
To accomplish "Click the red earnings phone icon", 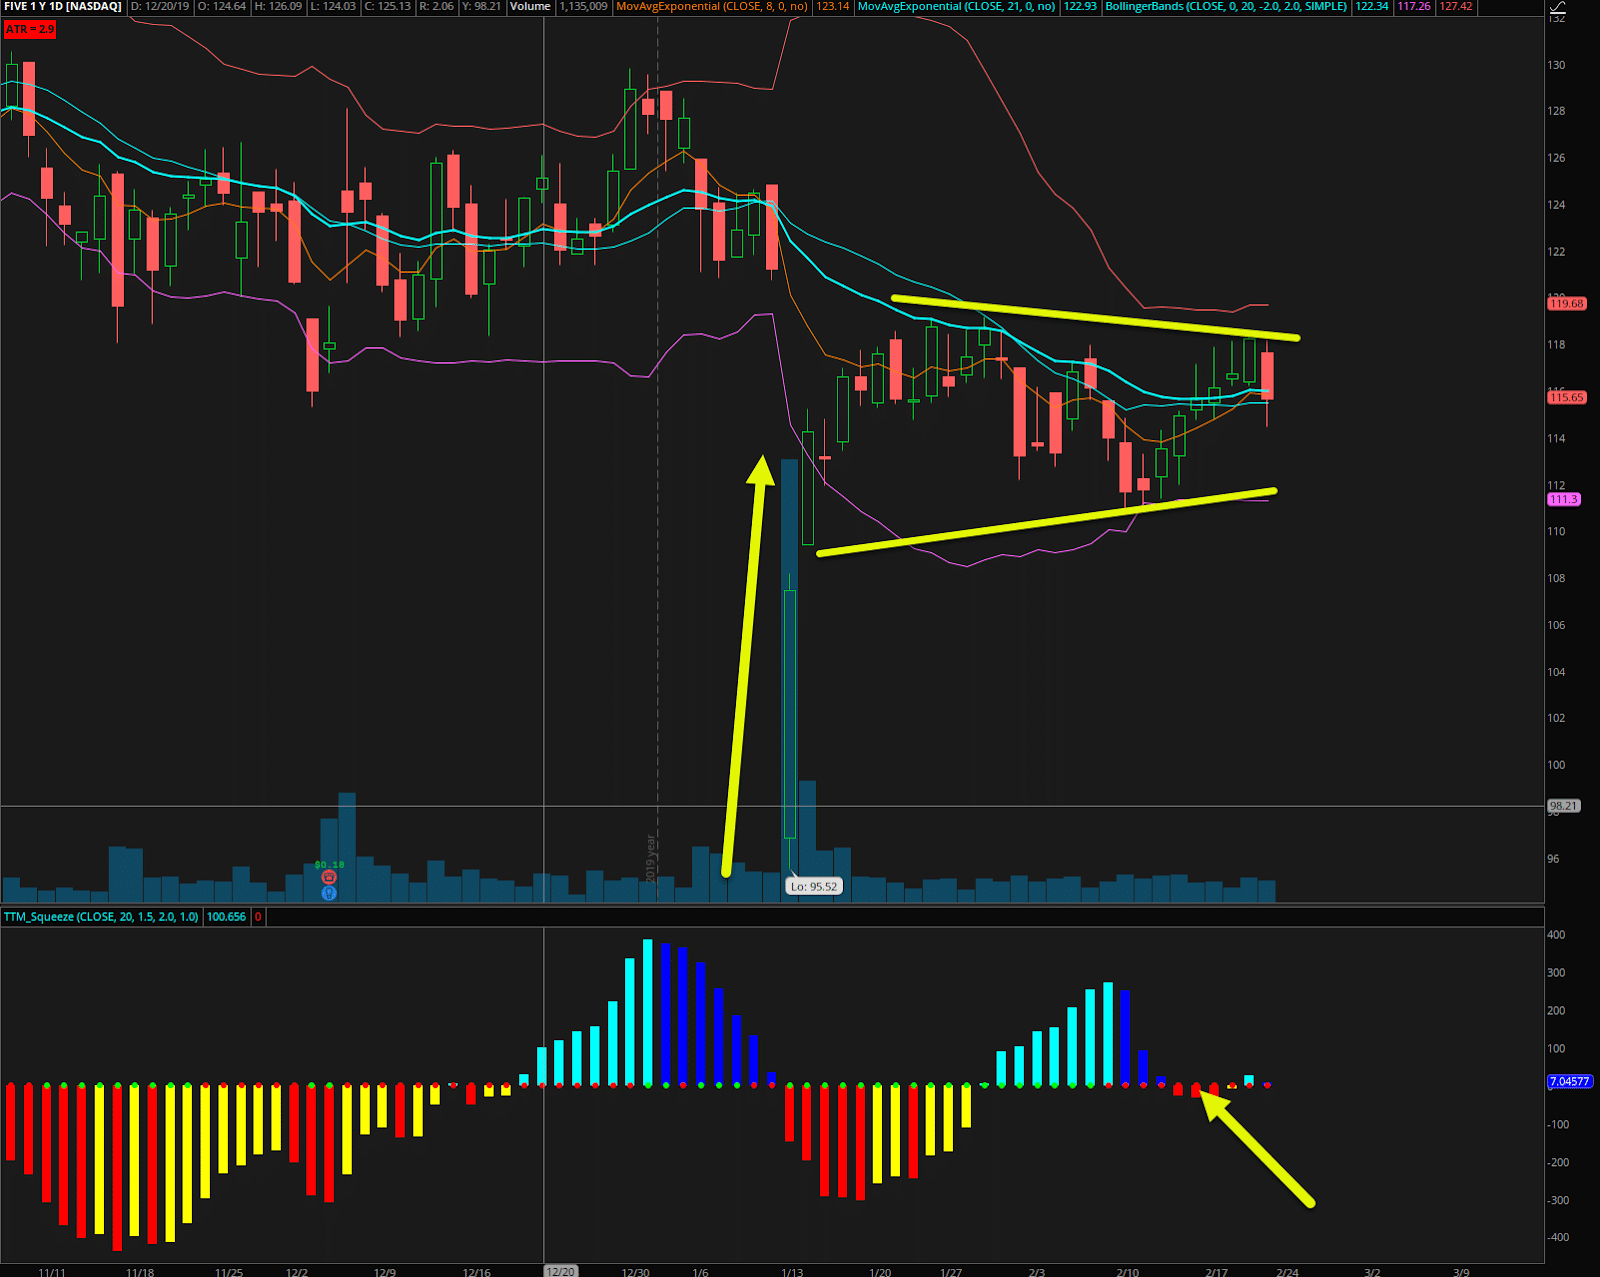I will pos(329,877).
